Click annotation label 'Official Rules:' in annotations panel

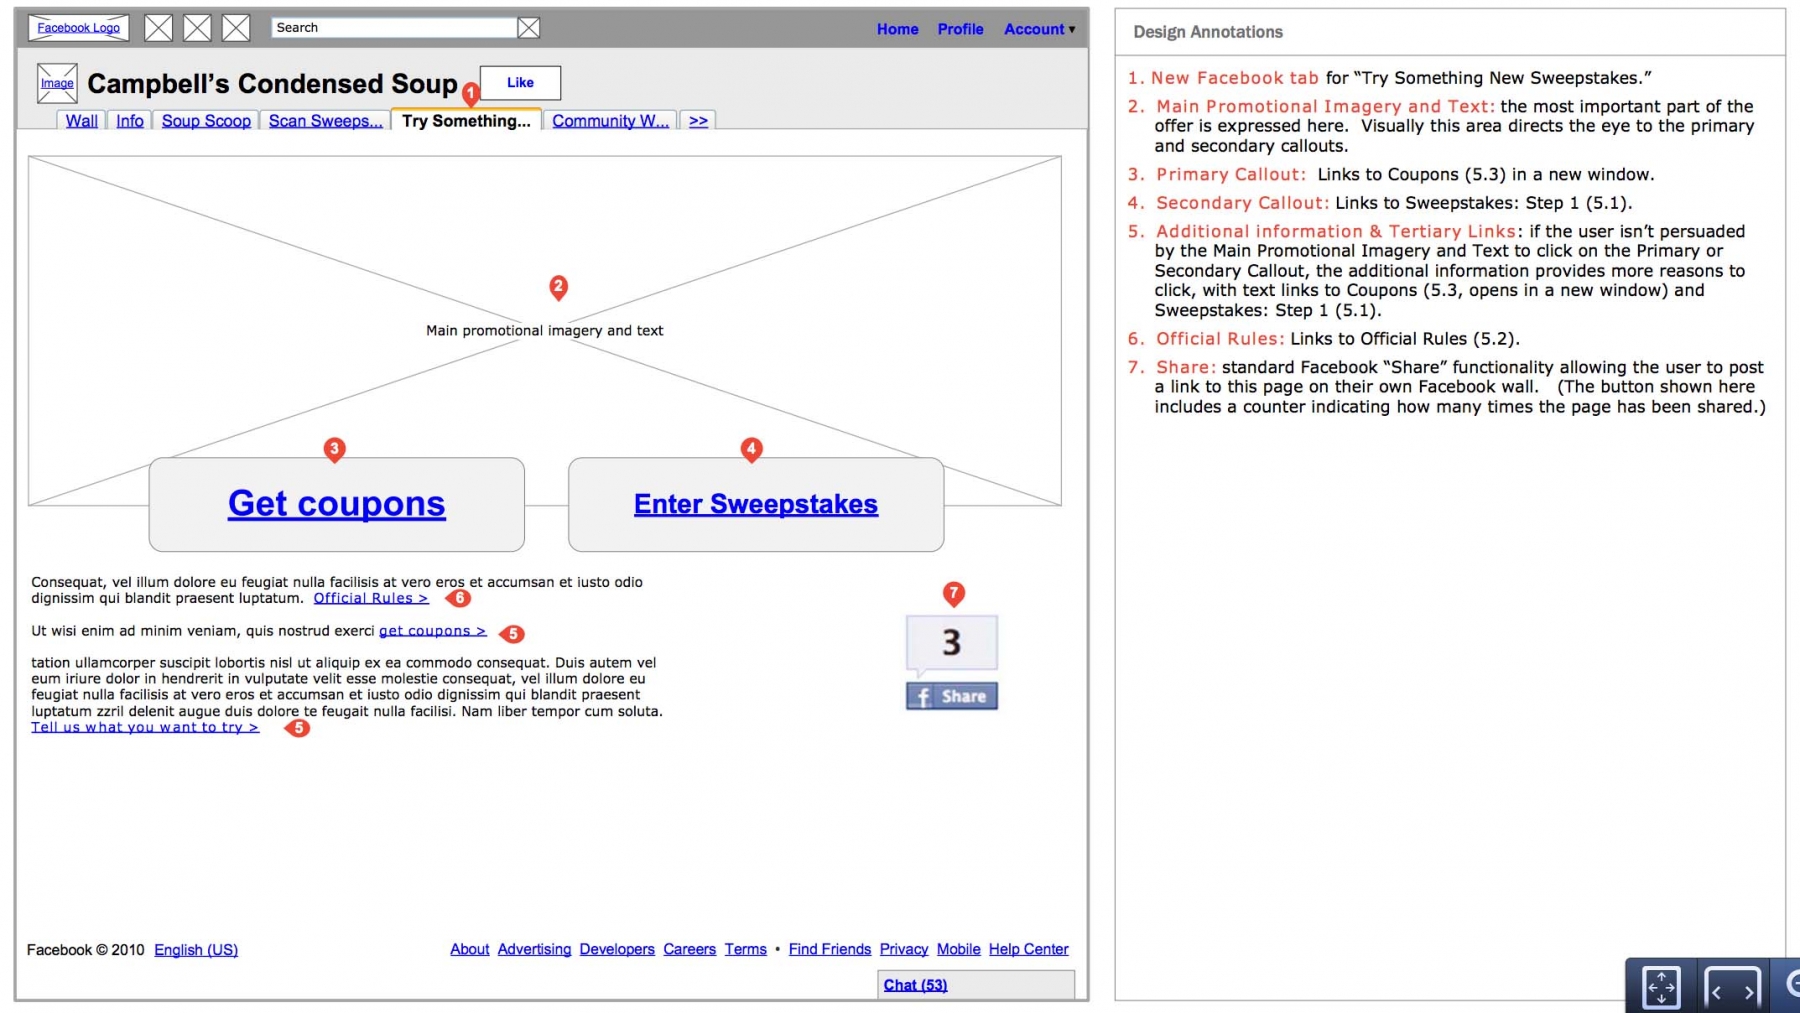coord(1220,339)
